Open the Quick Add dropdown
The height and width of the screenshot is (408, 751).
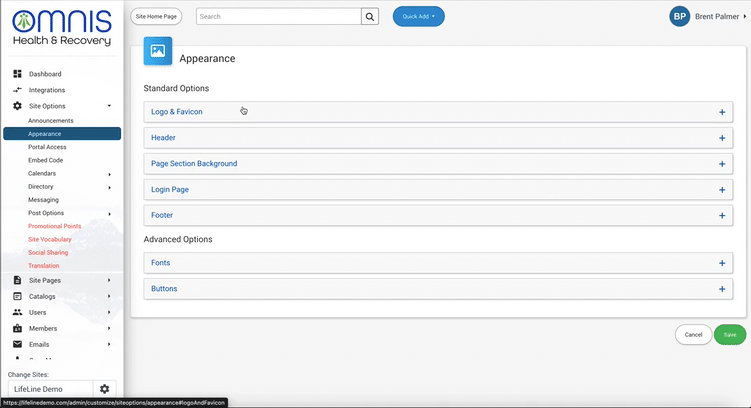pos(418,17)
